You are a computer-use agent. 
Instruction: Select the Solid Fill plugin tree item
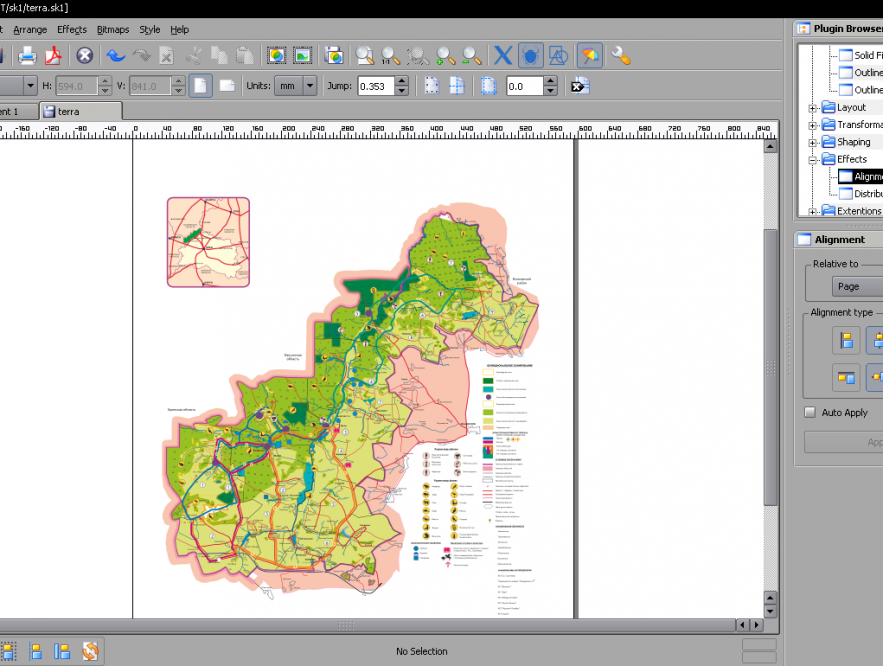pos(860,55)
